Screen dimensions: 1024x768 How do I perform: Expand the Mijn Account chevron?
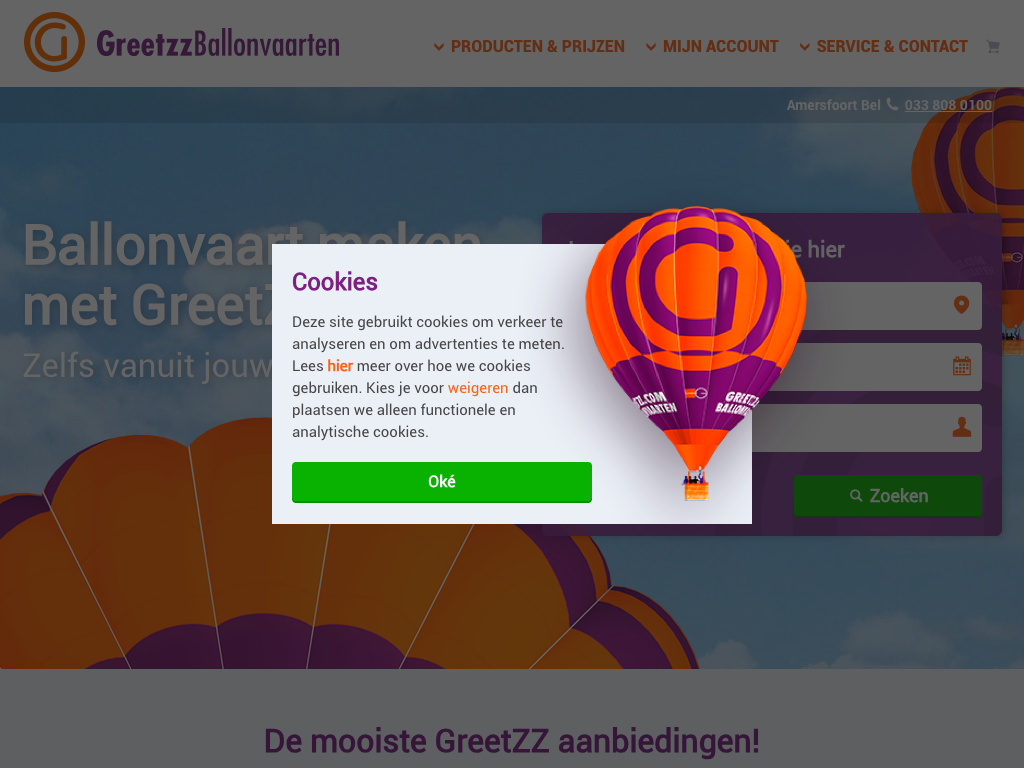coord(651,47)
